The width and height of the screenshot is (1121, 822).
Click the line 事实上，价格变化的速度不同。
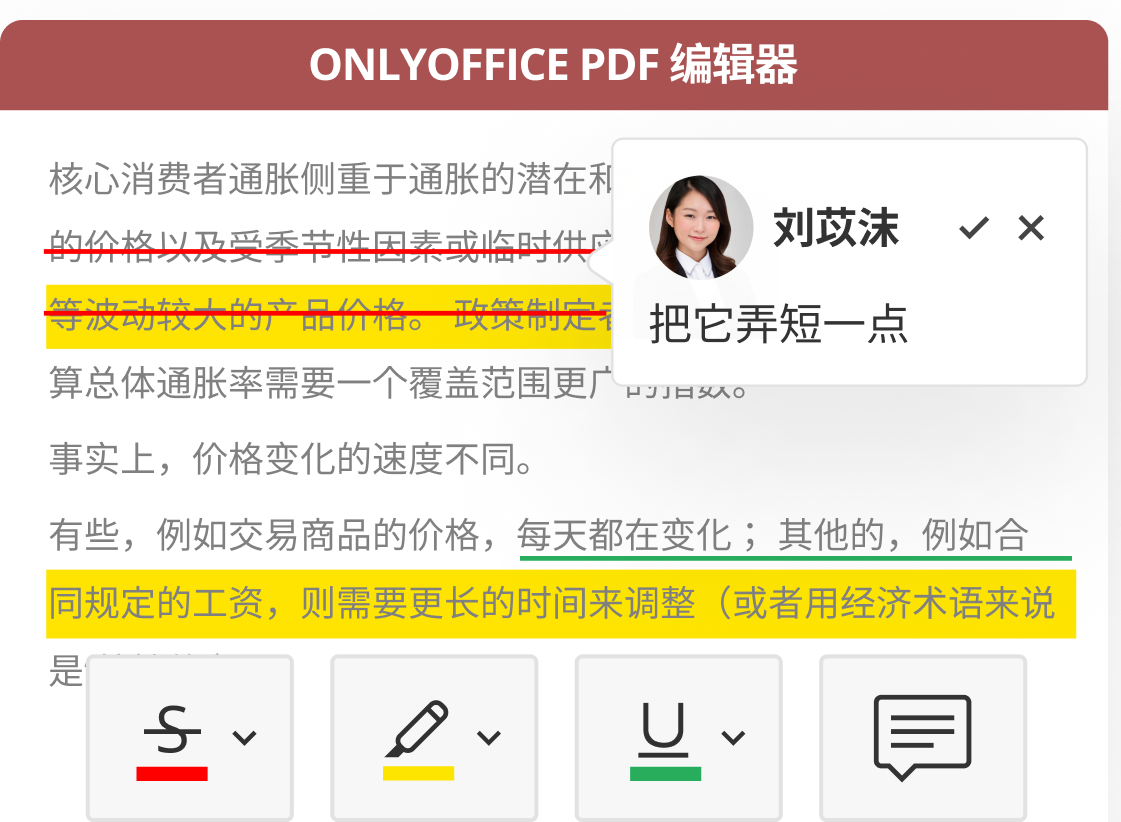point(292,459)
